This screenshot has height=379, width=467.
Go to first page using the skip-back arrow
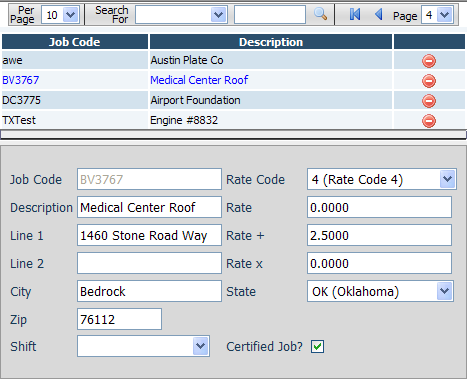click(355, 14)
